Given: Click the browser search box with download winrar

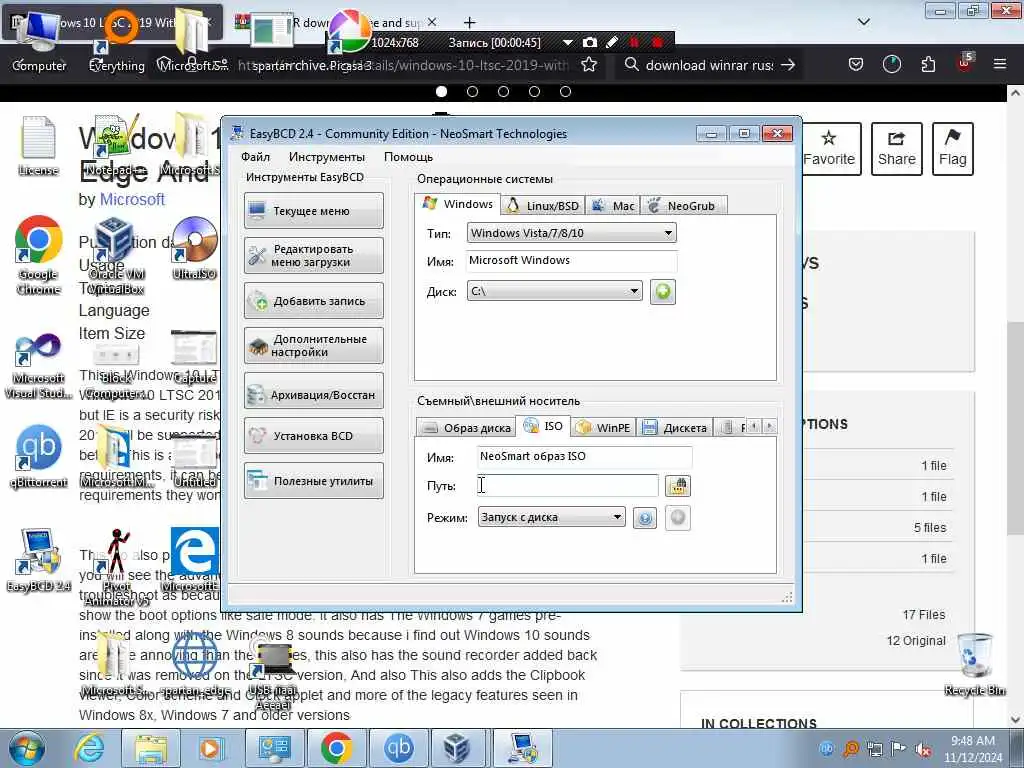Looking at the screenshot, I should tap(709, 65).
